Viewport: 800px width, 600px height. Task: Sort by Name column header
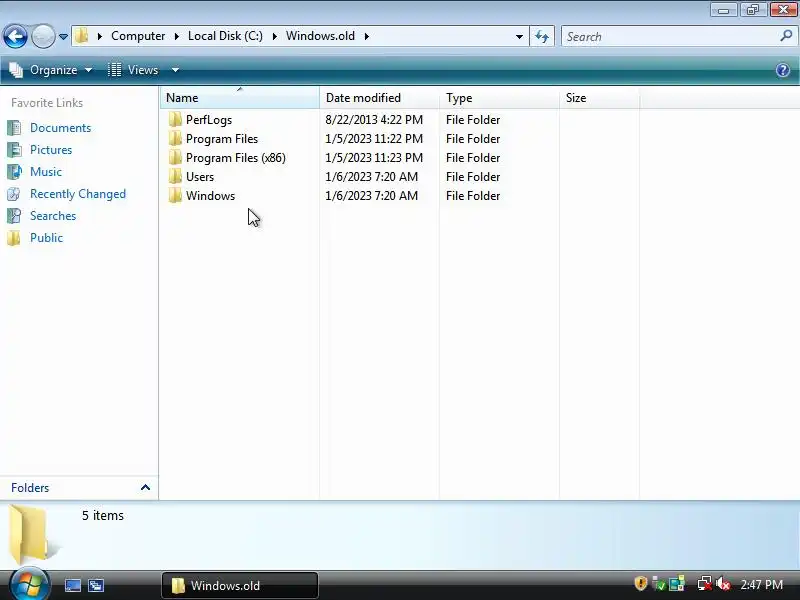(x=240, y=97)
